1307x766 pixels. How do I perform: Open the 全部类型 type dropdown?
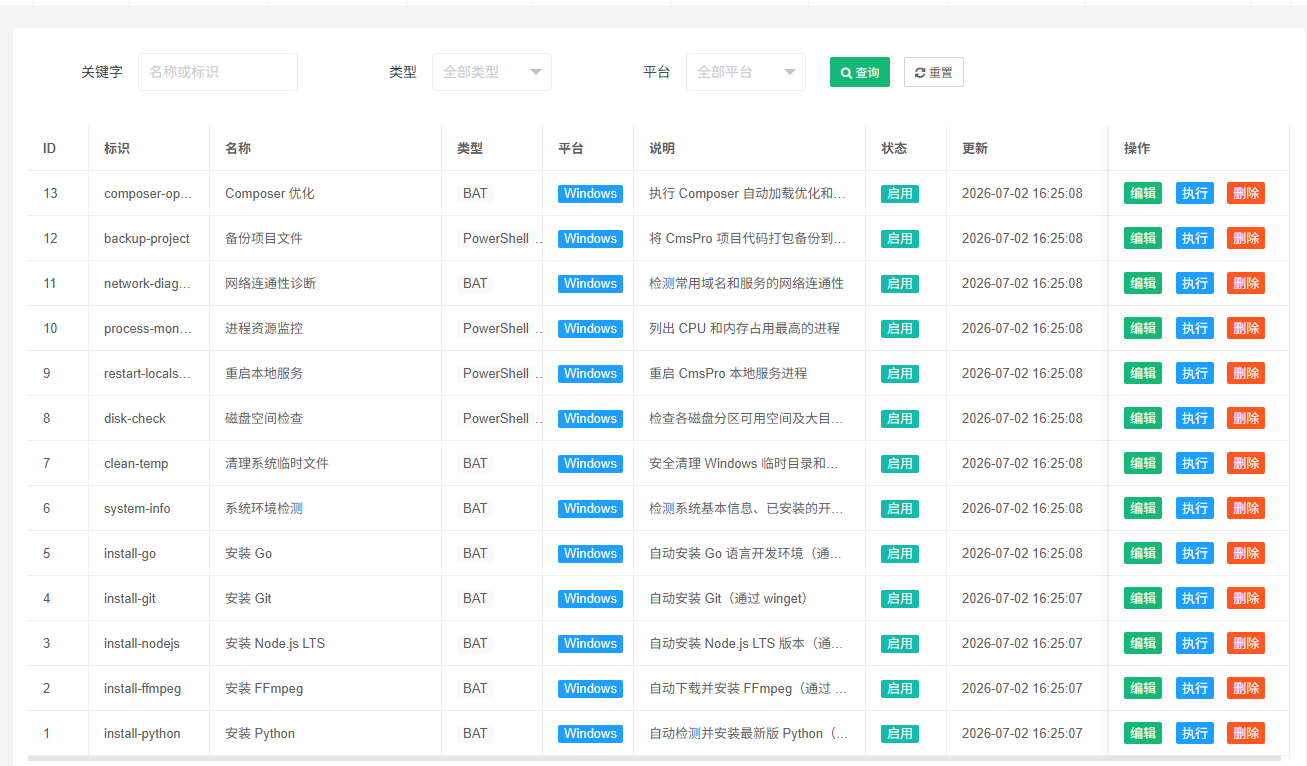[491, 72]
